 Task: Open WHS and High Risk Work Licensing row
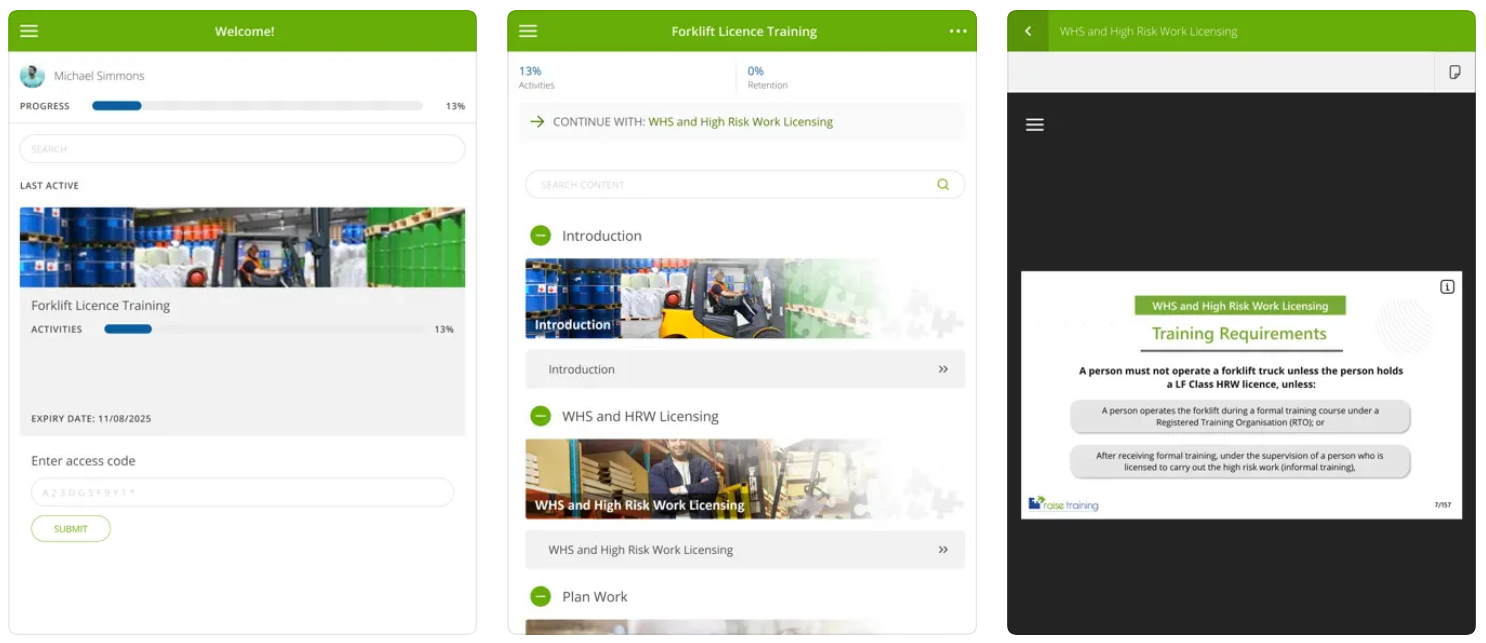tap(745, 550)
